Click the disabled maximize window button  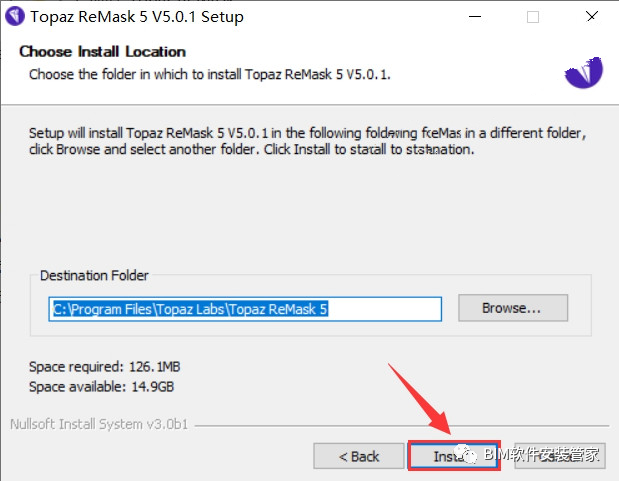click(533, 17)
